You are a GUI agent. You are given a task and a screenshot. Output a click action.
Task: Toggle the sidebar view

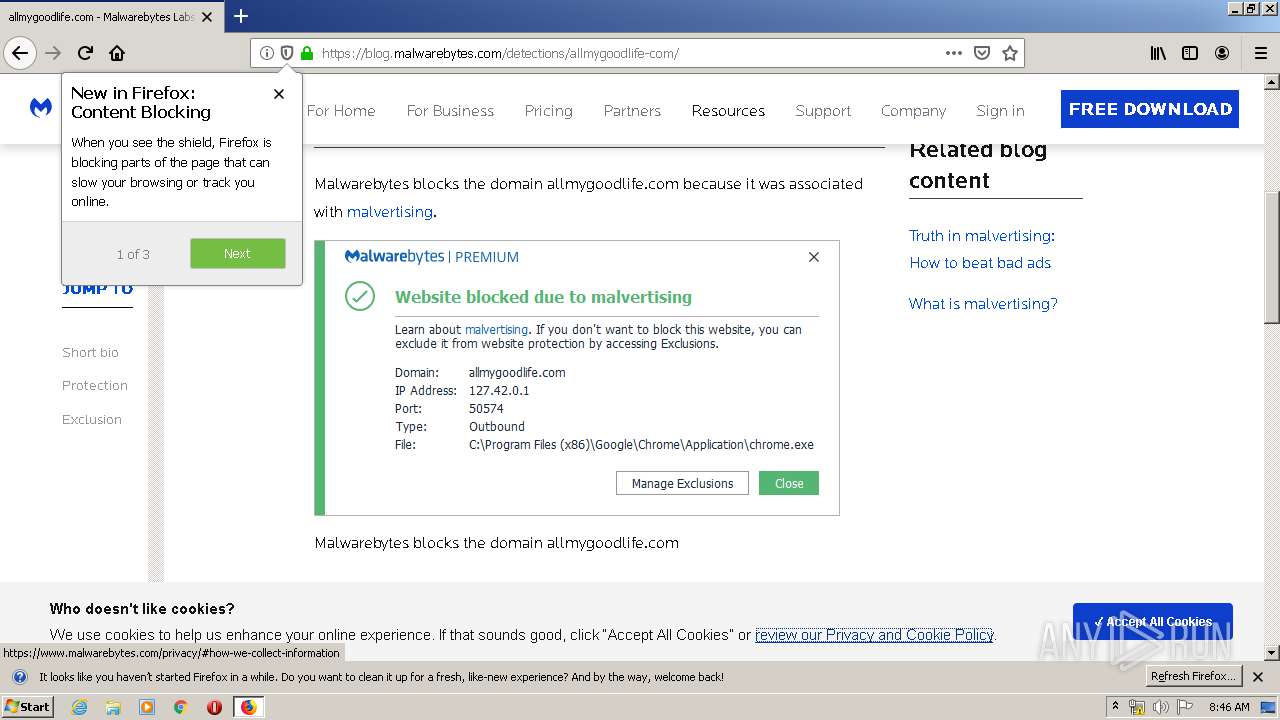1190,53
